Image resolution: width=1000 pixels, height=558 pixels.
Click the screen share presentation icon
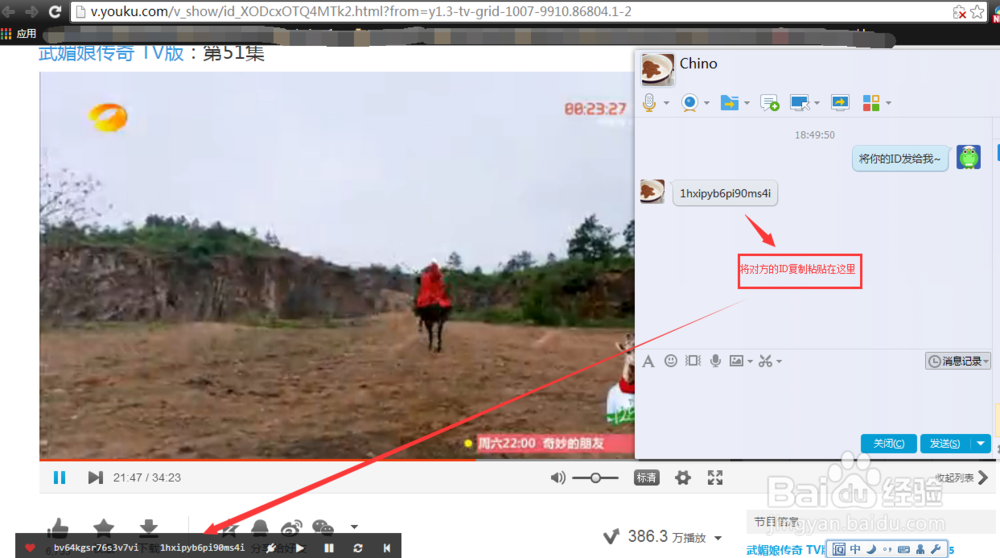(x=840, y=103)
